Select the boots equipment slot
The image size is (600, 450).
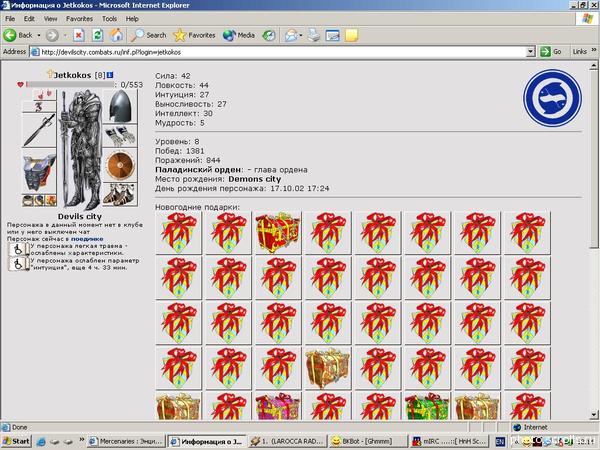click(x=120, y=194)
